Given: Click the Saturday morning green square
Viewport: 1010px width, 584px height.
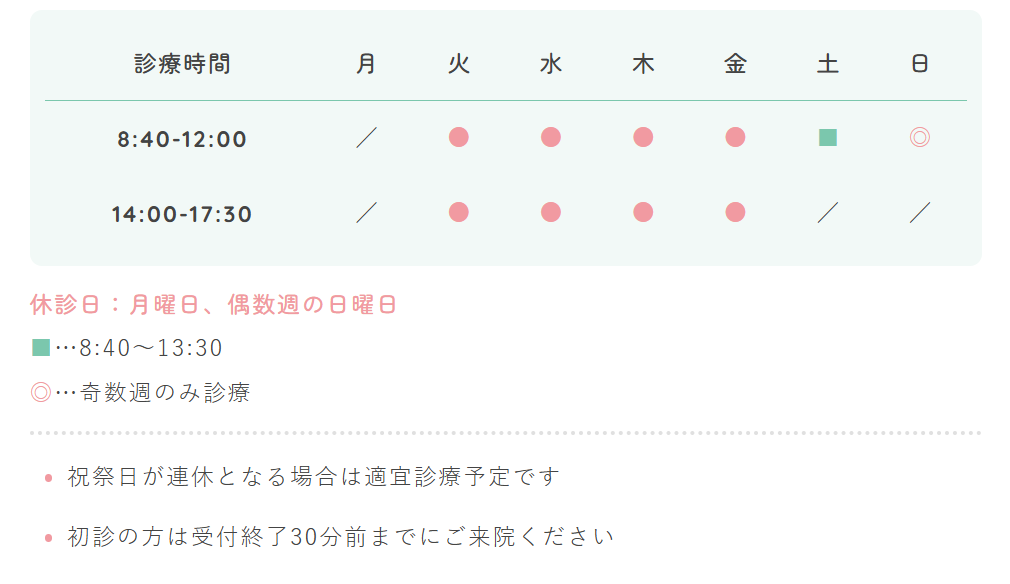Looking at the screenshot, I should point(828,137).
